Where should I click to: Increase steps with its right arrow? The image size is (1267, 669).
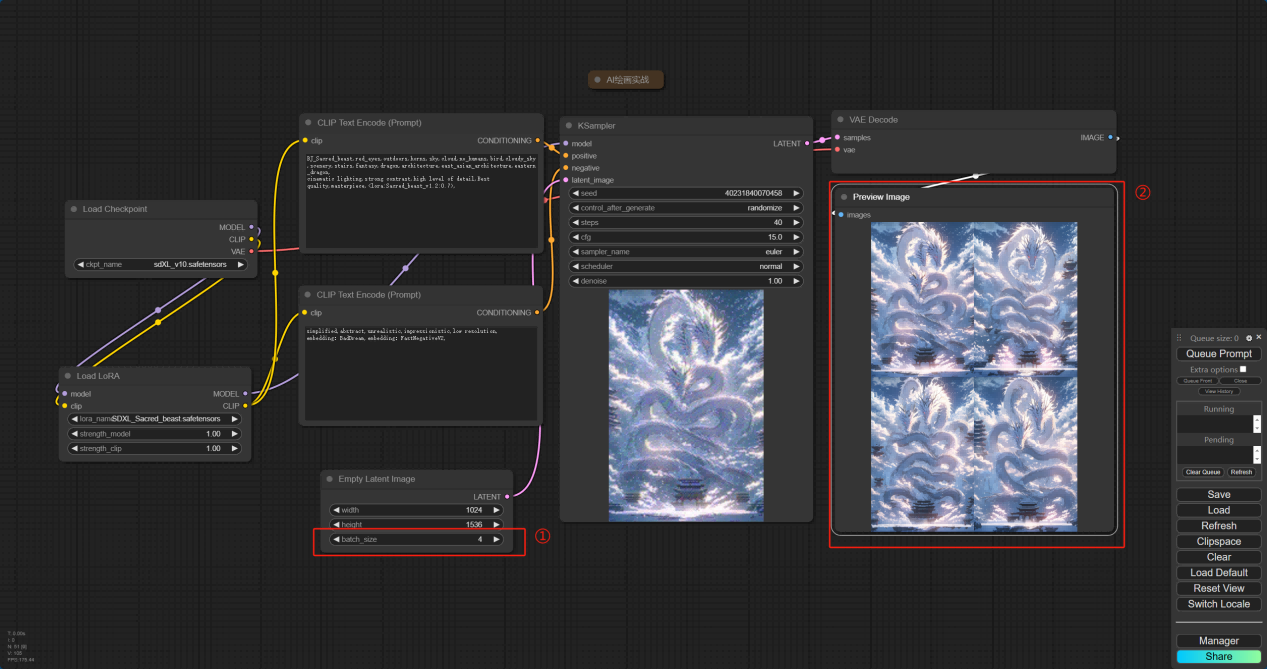pyautogui.click(x=796, y=222)
